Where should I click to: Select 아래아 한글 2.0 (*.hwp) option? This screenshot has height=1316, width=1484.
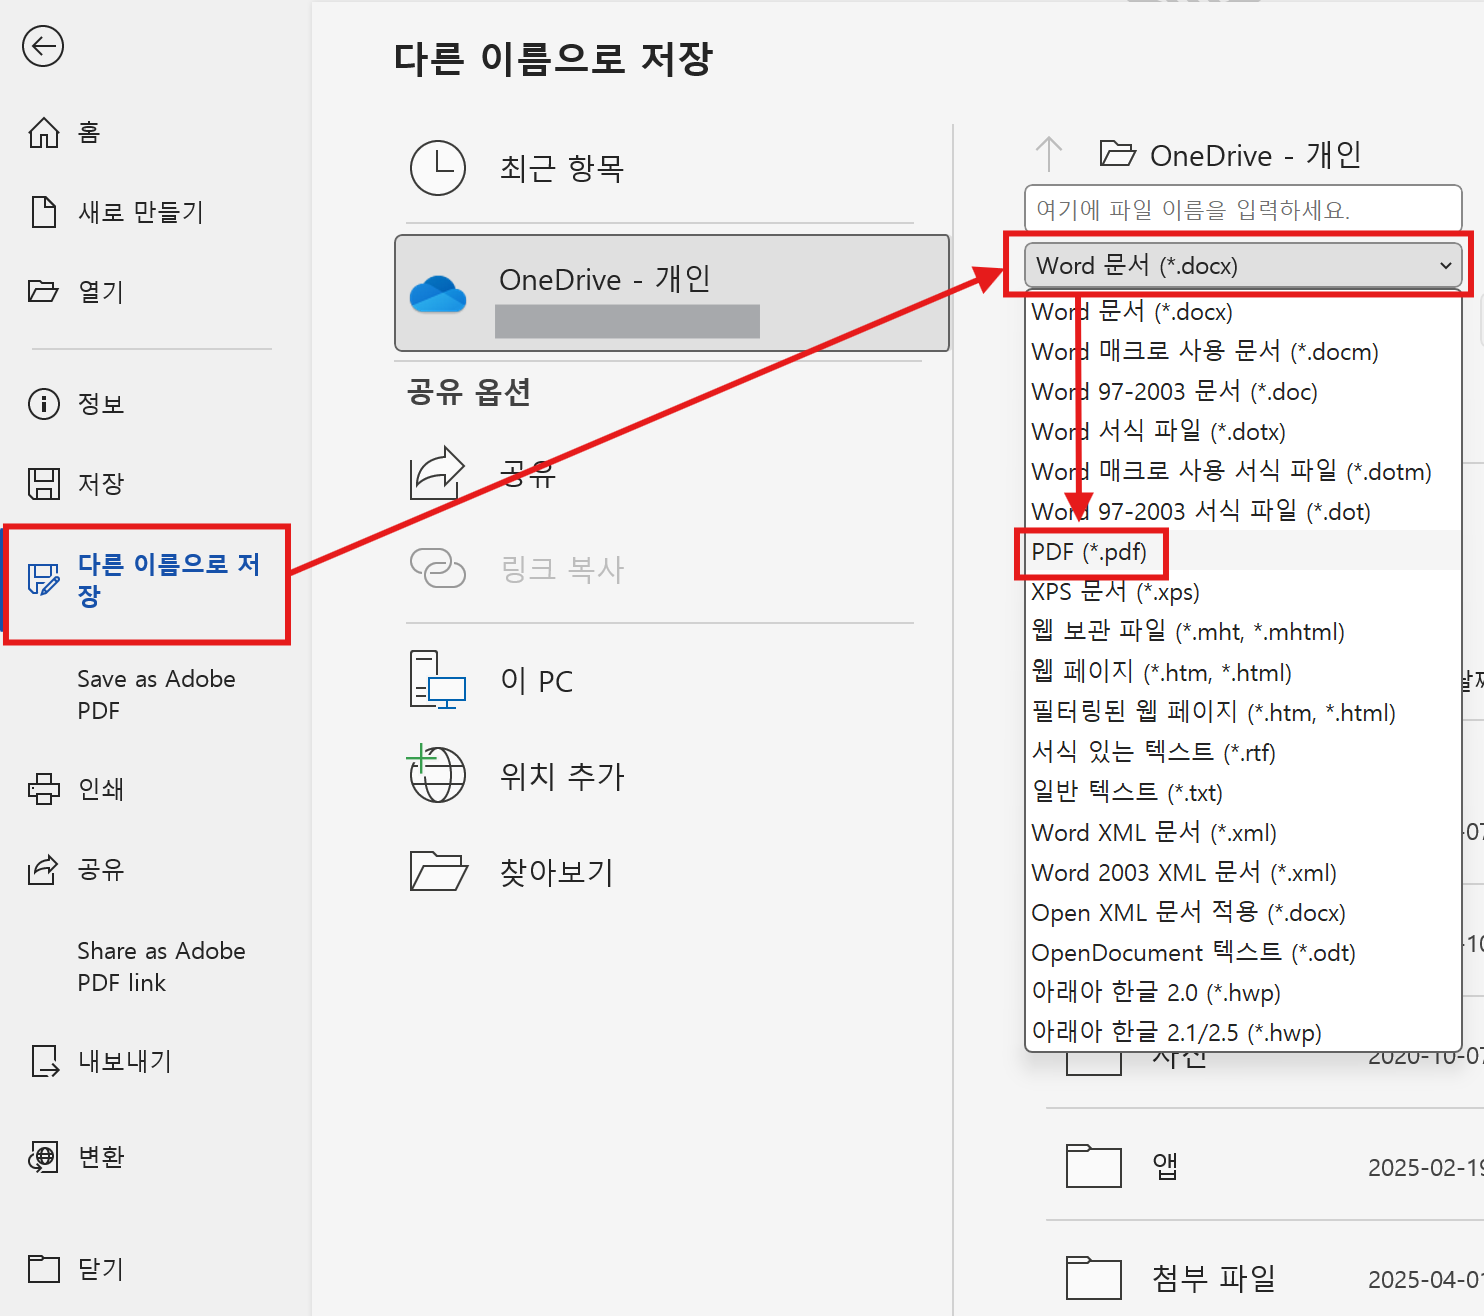coord(1243,992)
